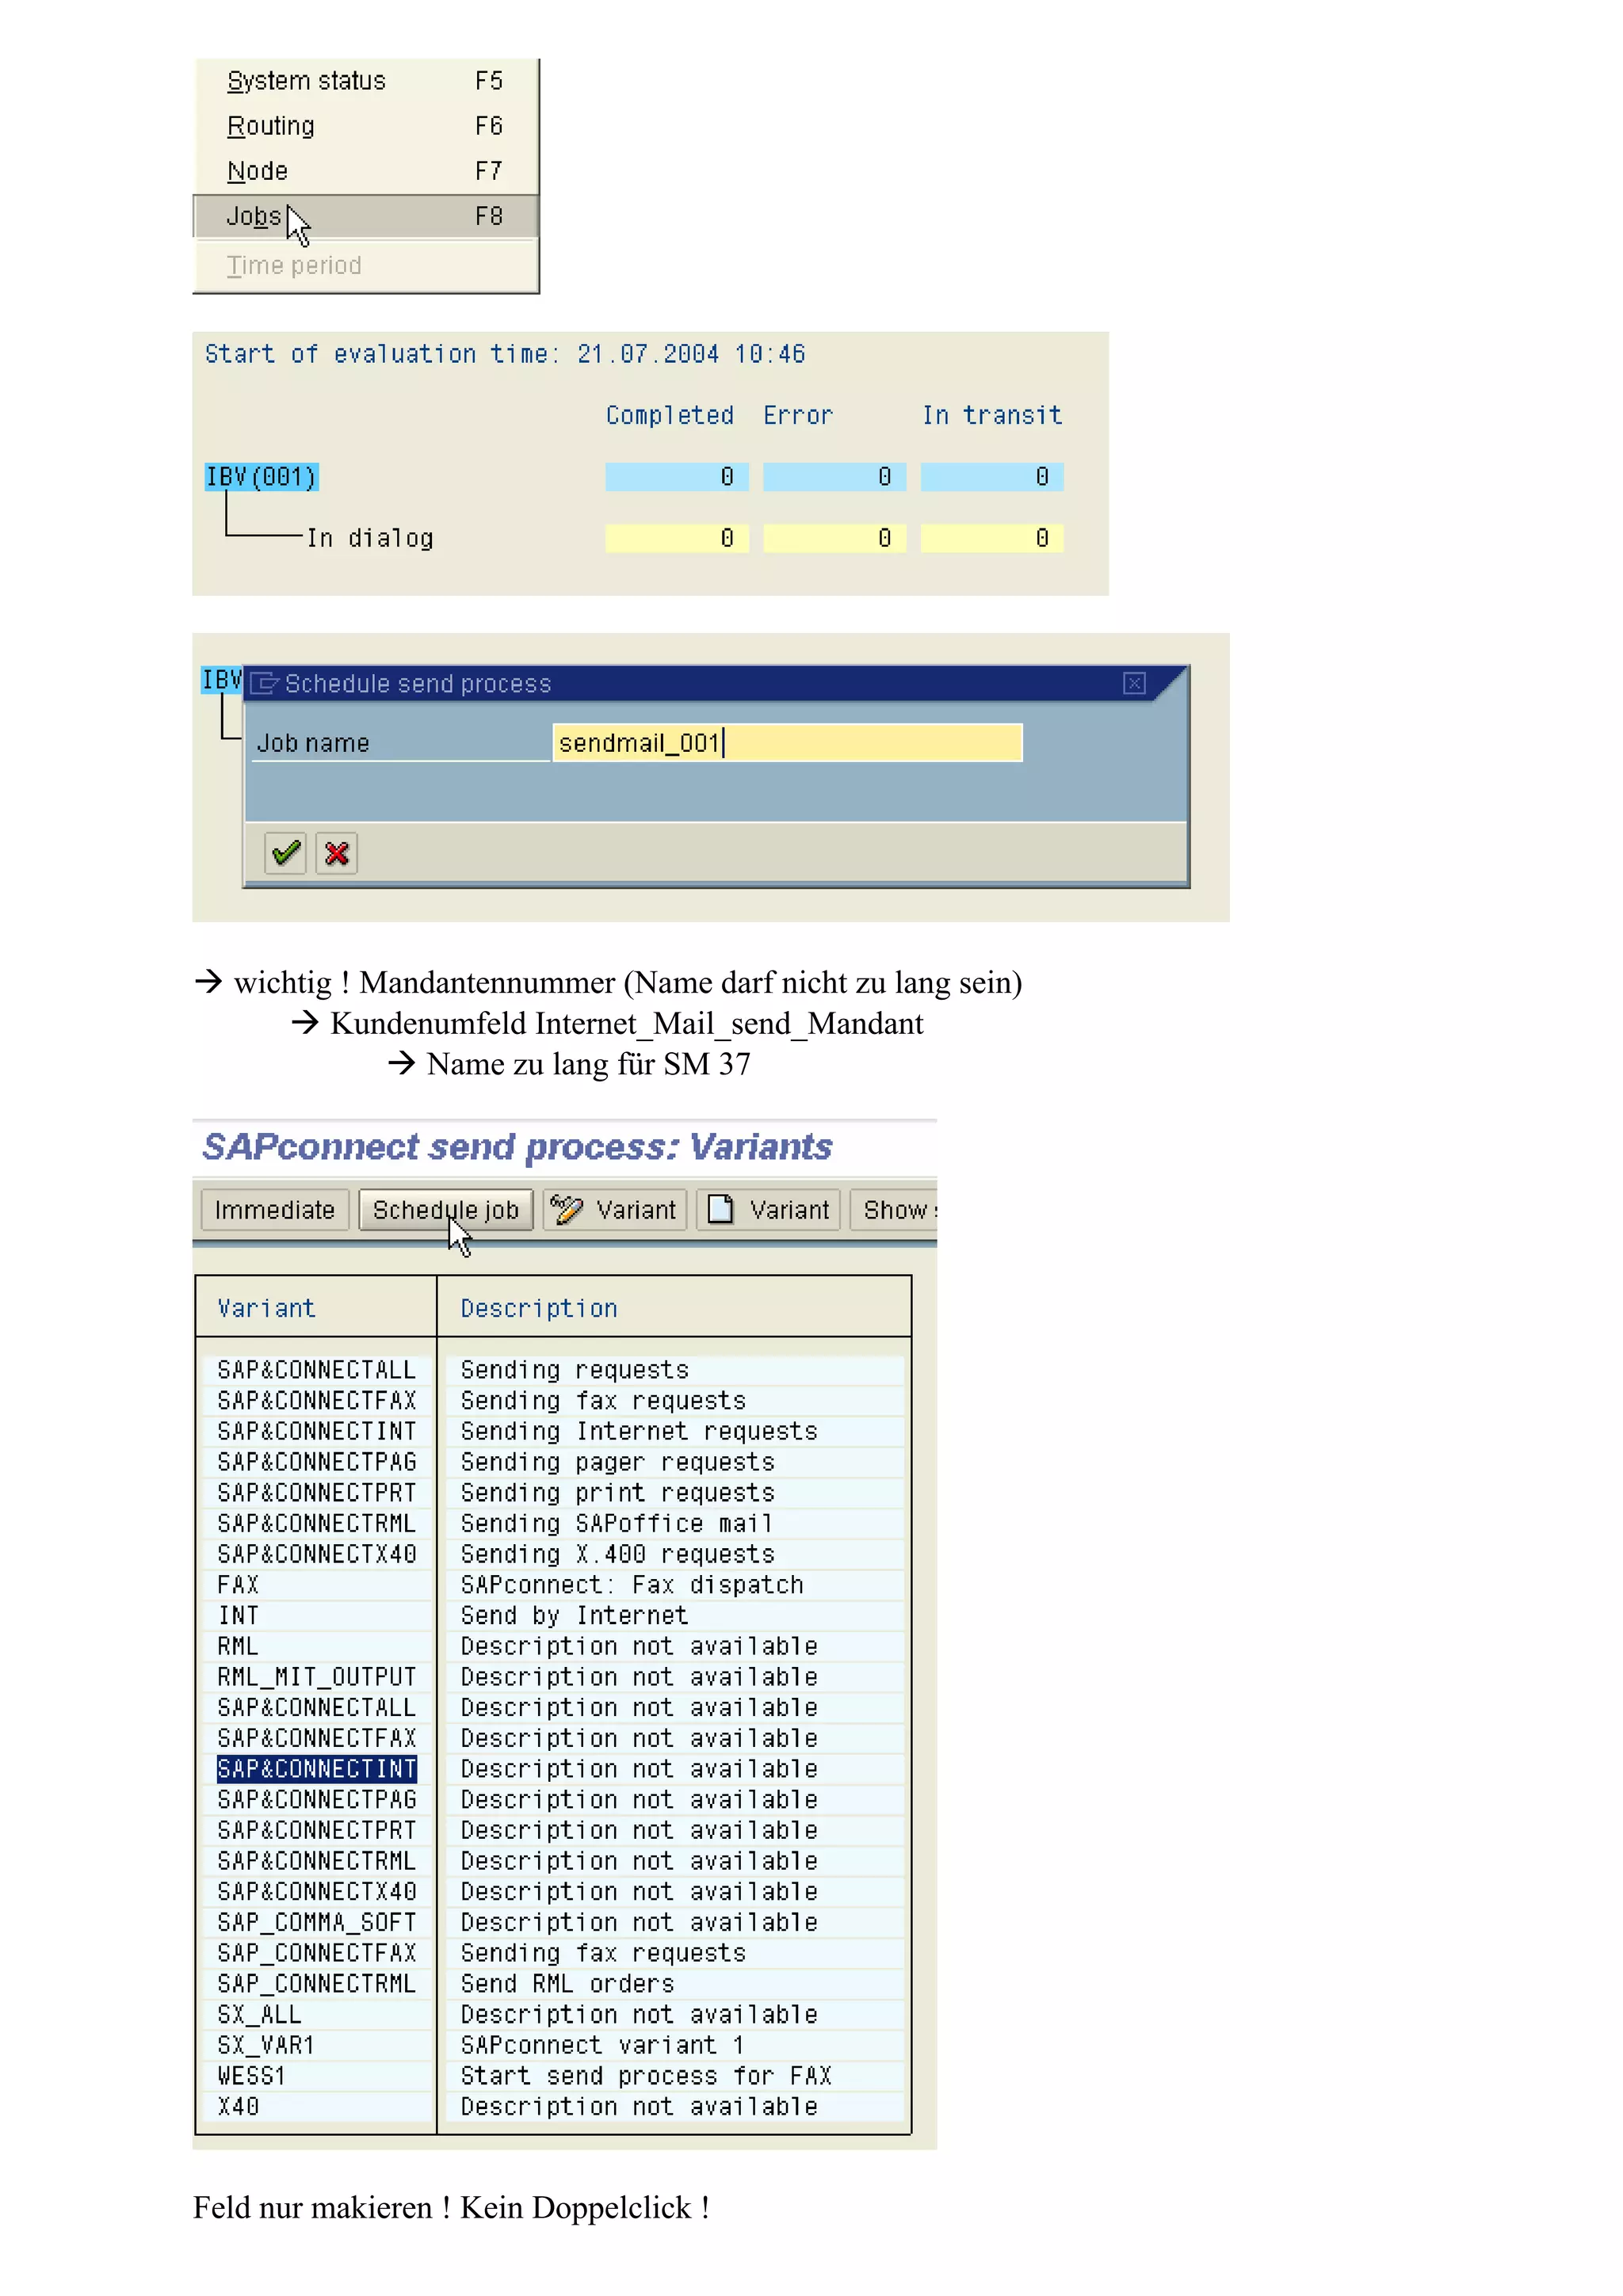The height and width of the screenshot is (2296, 1623).
Task: Choose the Node menu entry
Action: pyautogui.click(x=366, y=171)
